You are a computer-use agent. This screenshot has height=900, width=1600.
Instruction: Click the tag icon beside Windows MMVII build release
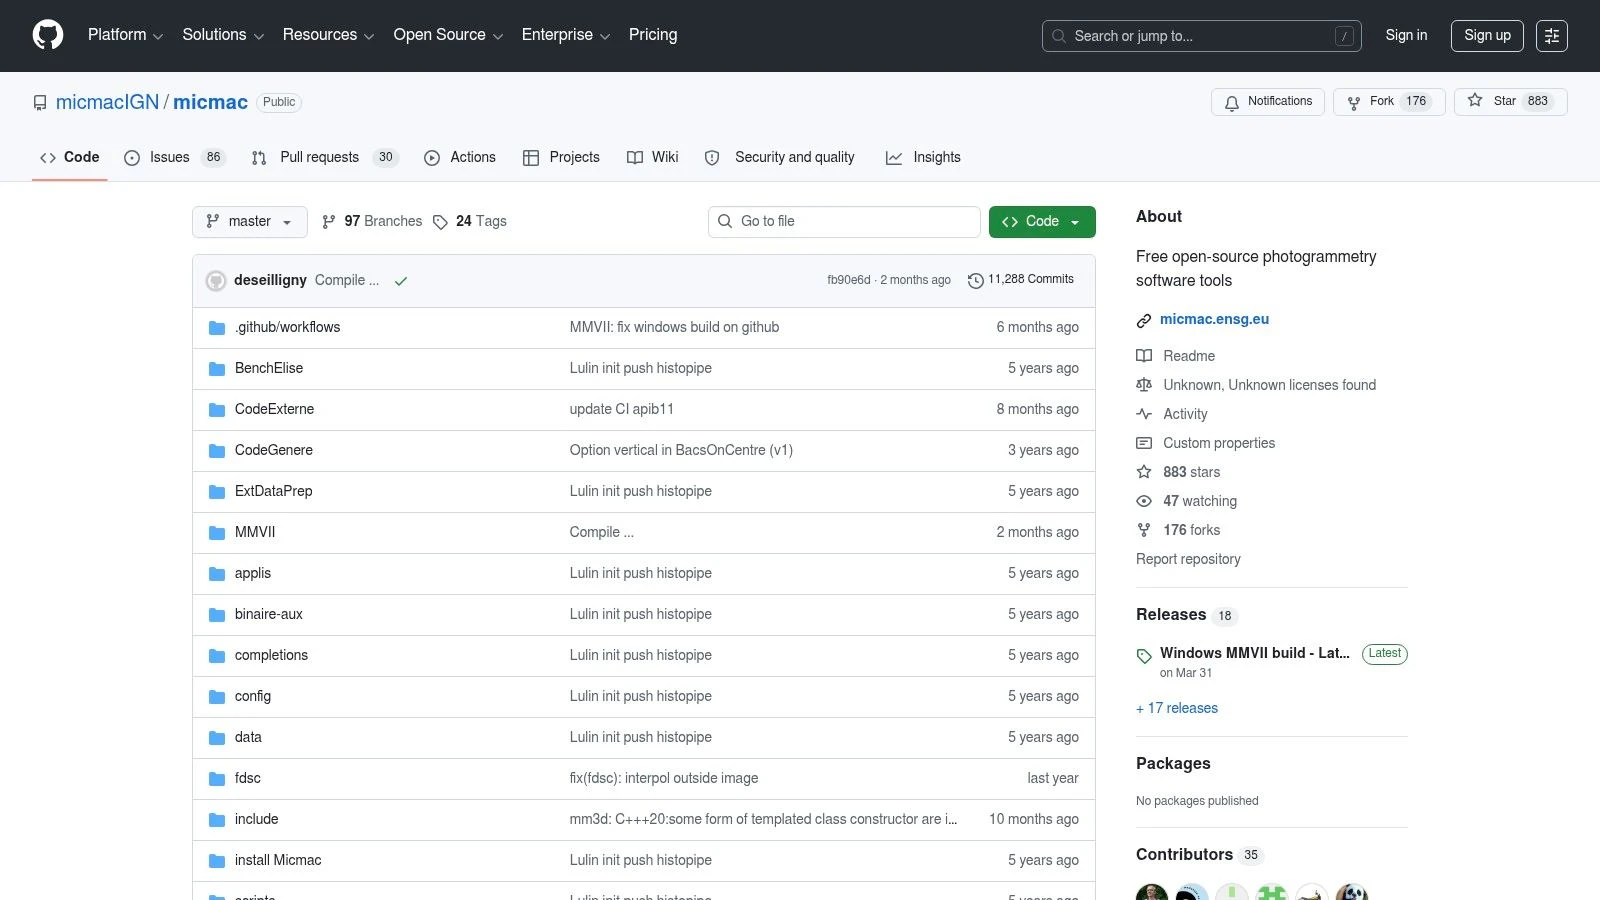click(x=1144, y=656)
